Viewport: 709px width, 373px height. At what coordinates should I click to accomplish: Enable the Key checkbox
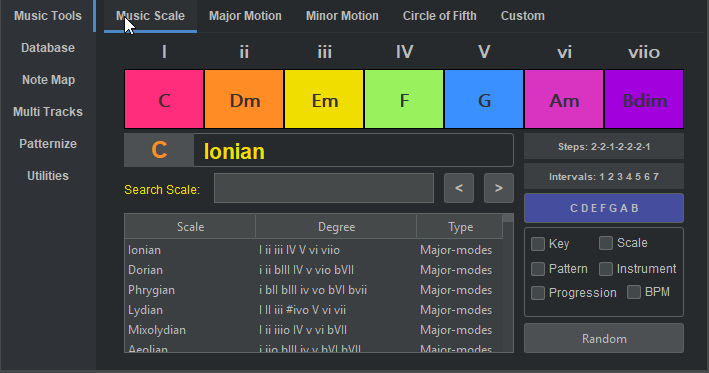pos(538,244)
